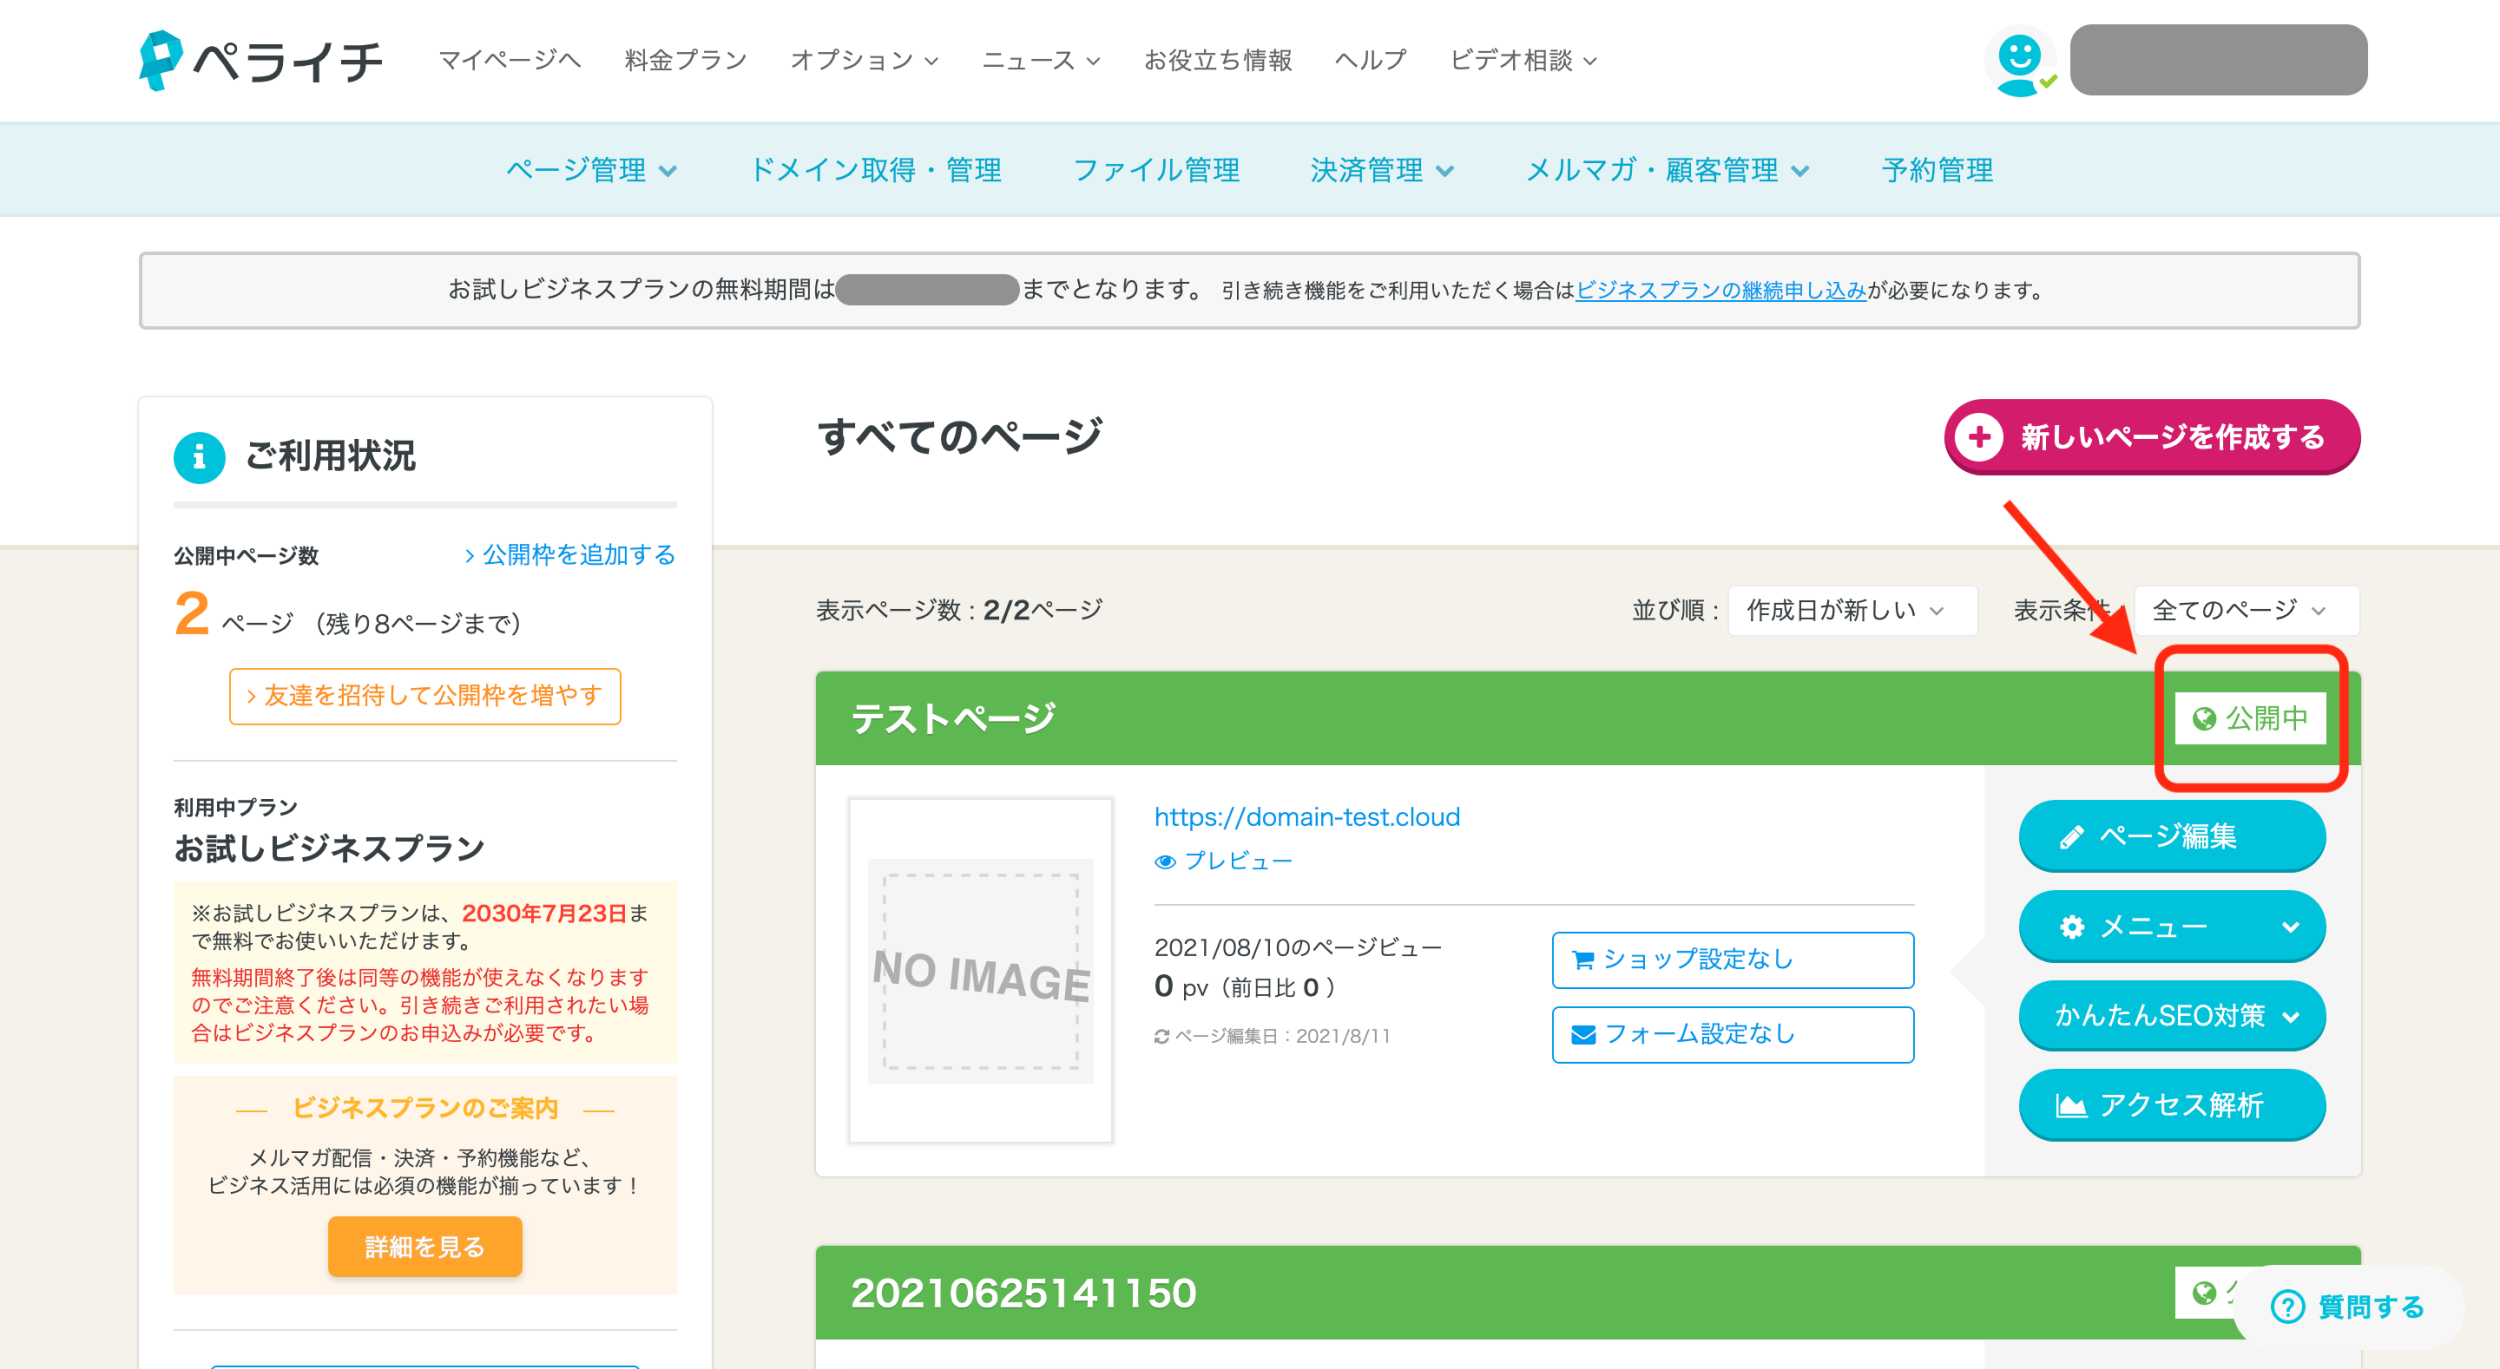Click the chart icon on アクセス解析
The image size is (2500, 1369).
(x=2070, y=1105)
